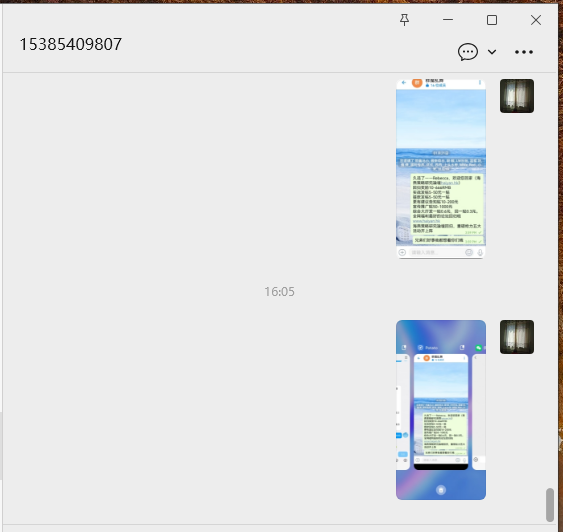Screen dimensions: 563x532
Task: Expand the dropdown arrow beside chat icon
Action: [x=492, y=52]
